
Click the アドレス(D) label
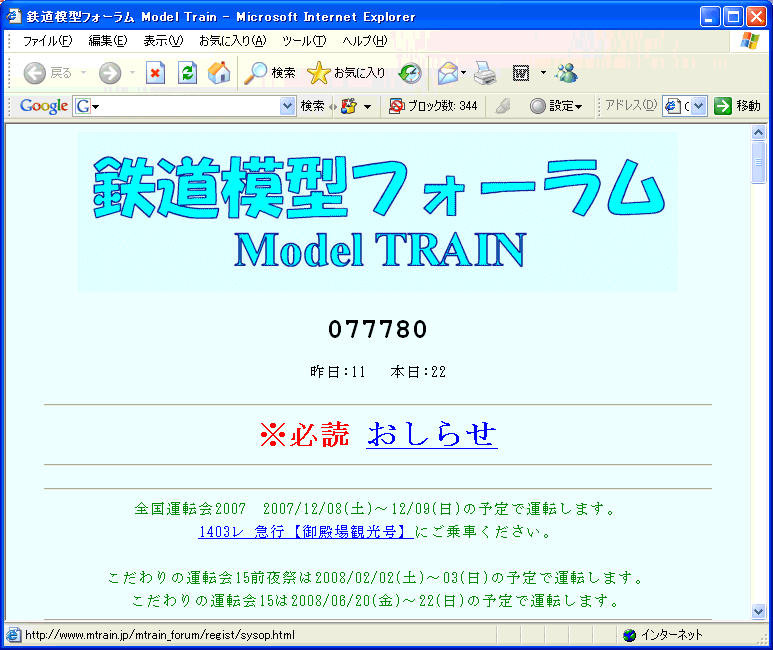[631, 106]
